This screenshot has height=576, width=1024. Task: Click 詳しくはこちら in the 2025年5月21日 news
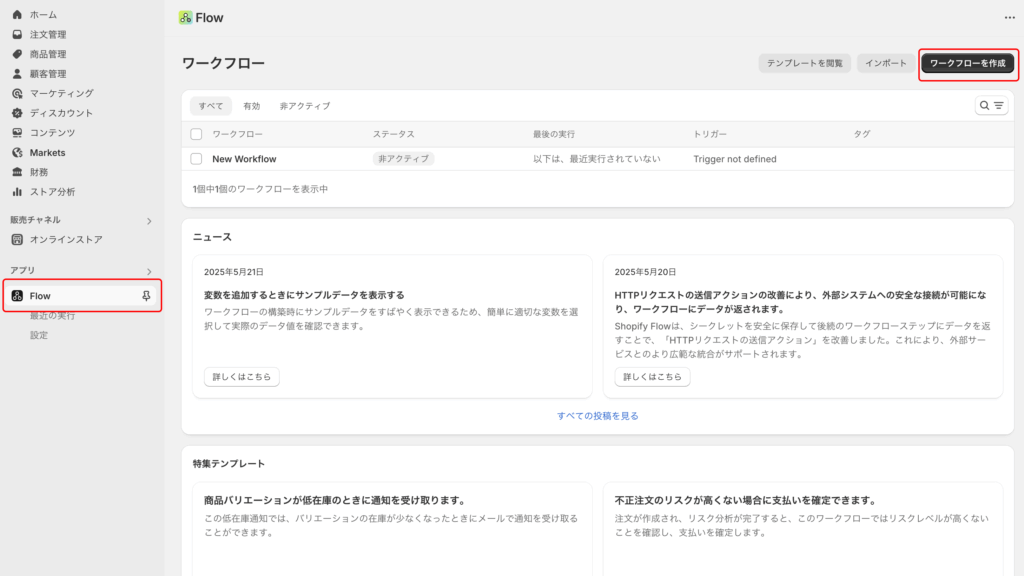tap(242, 377)
